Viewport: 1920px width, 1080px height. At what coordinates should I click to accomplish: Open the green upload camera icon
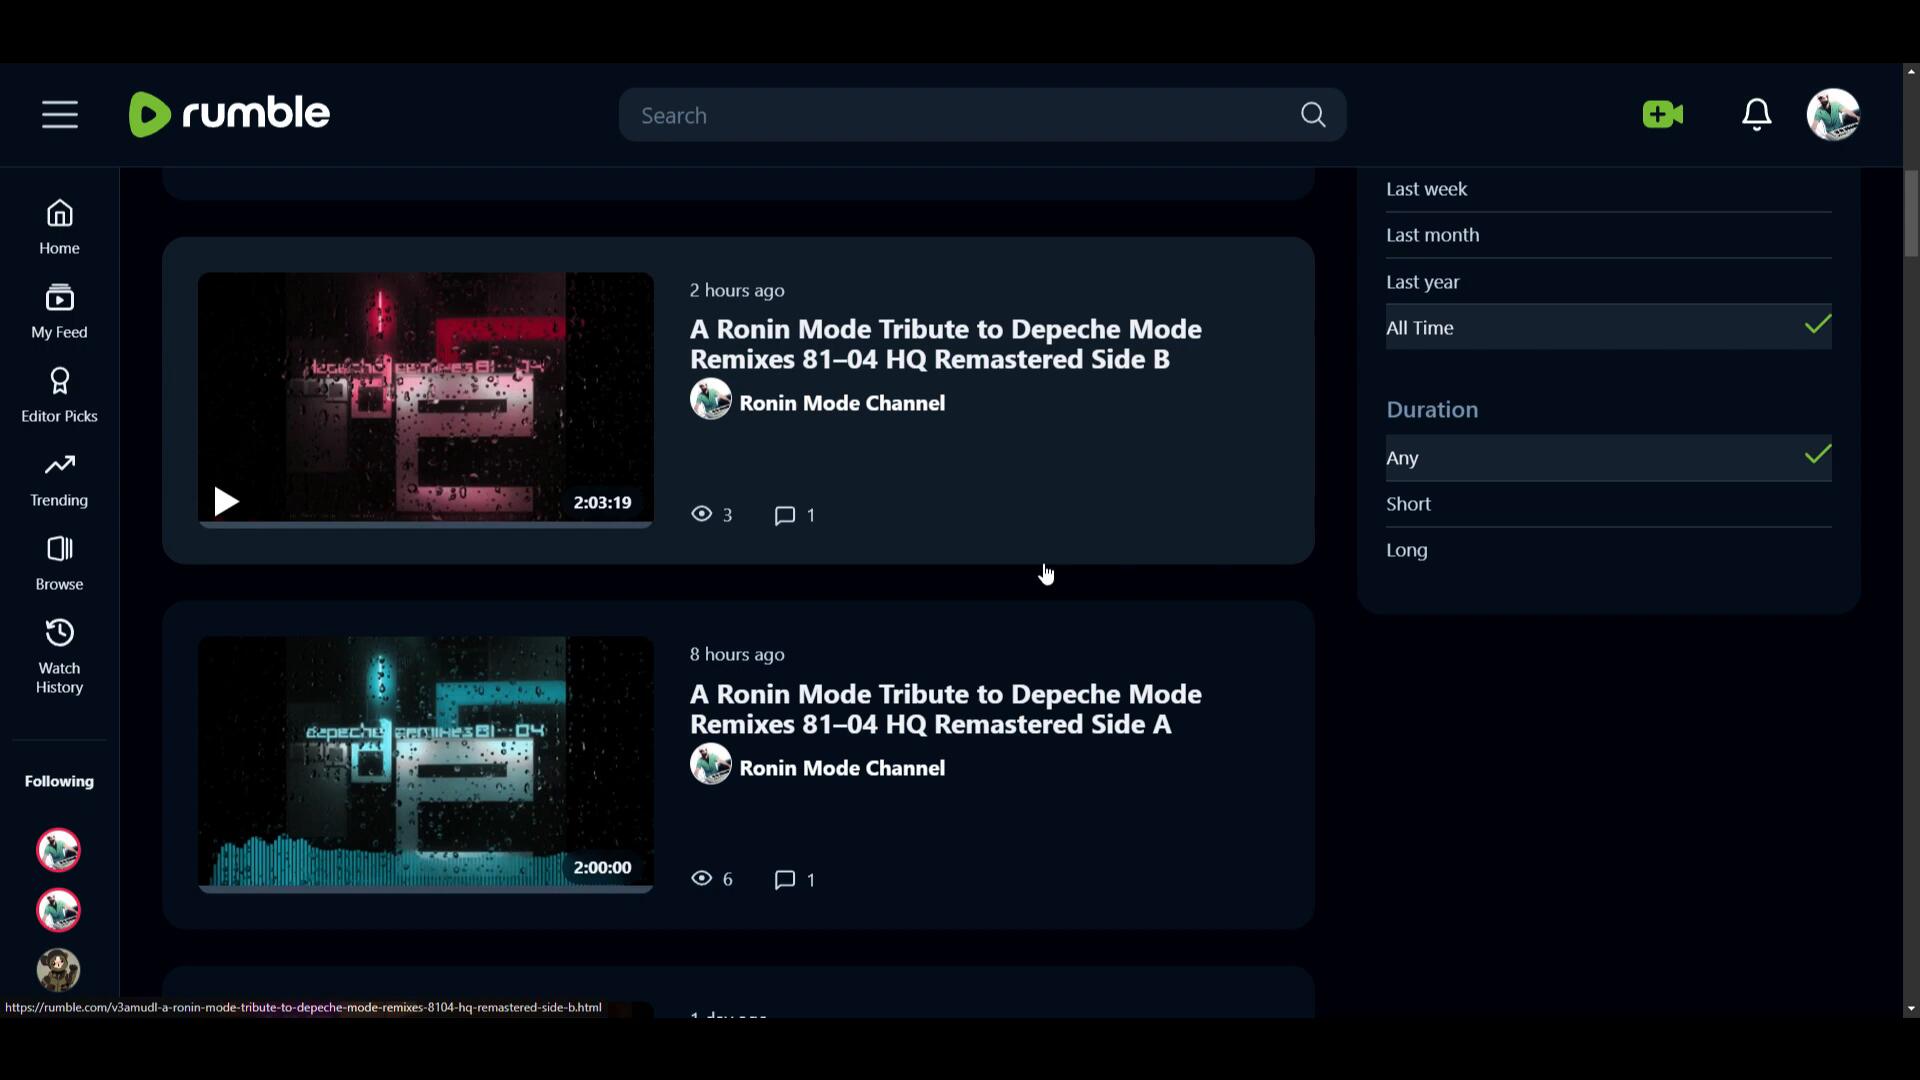point(1662,115)
